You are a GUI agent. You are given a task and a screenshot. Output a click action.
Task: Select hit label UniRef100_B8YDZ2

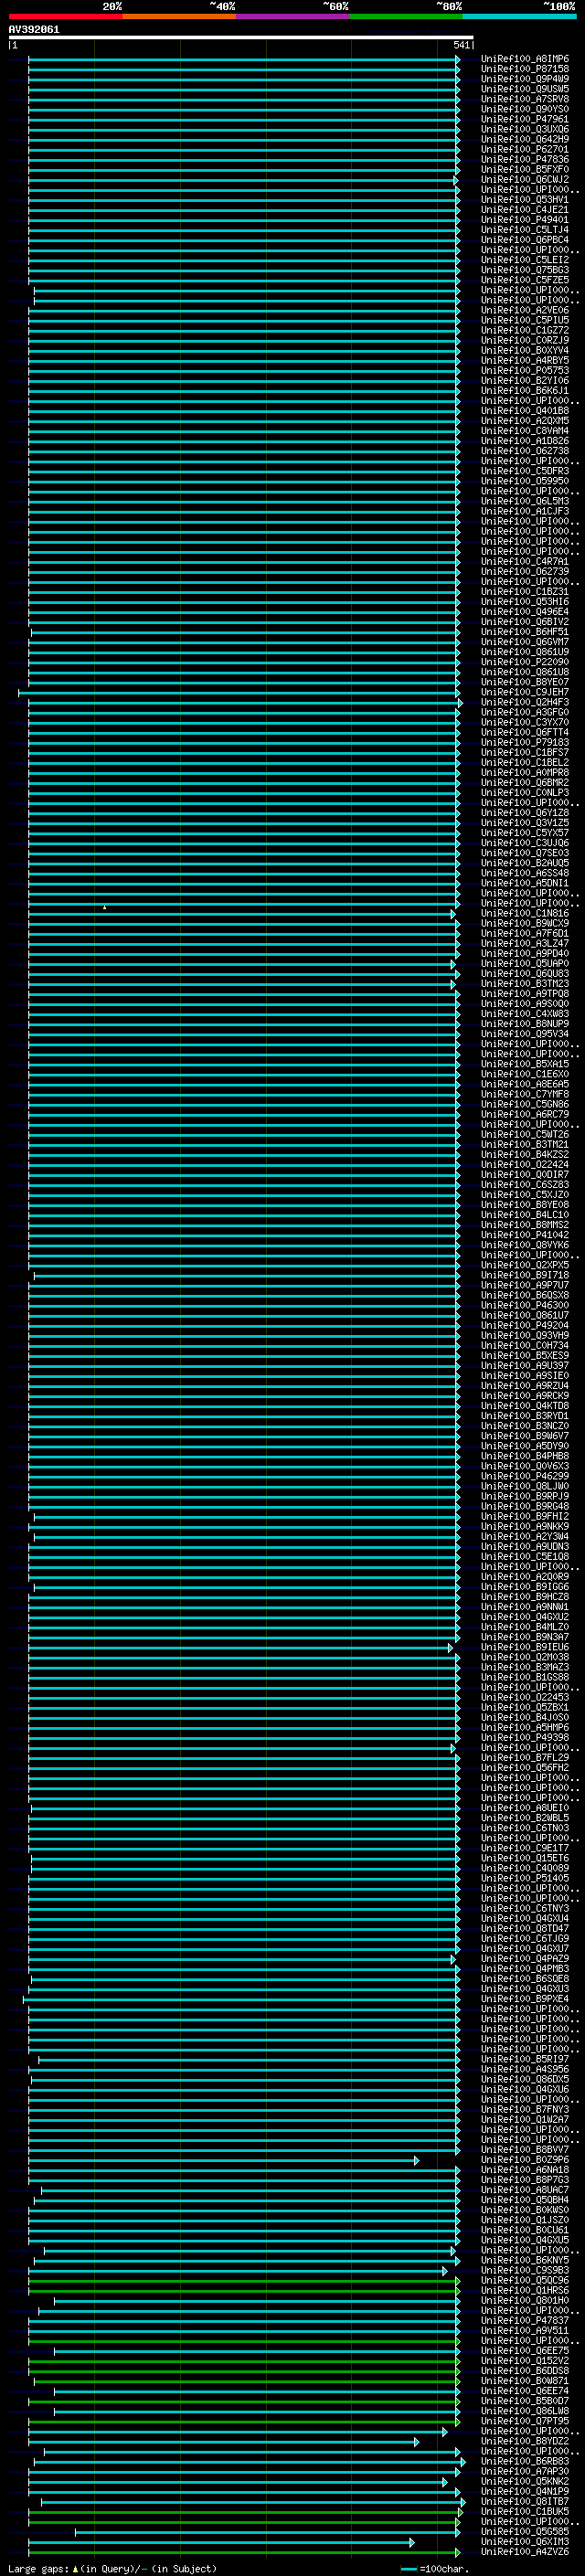[525, 2442]
